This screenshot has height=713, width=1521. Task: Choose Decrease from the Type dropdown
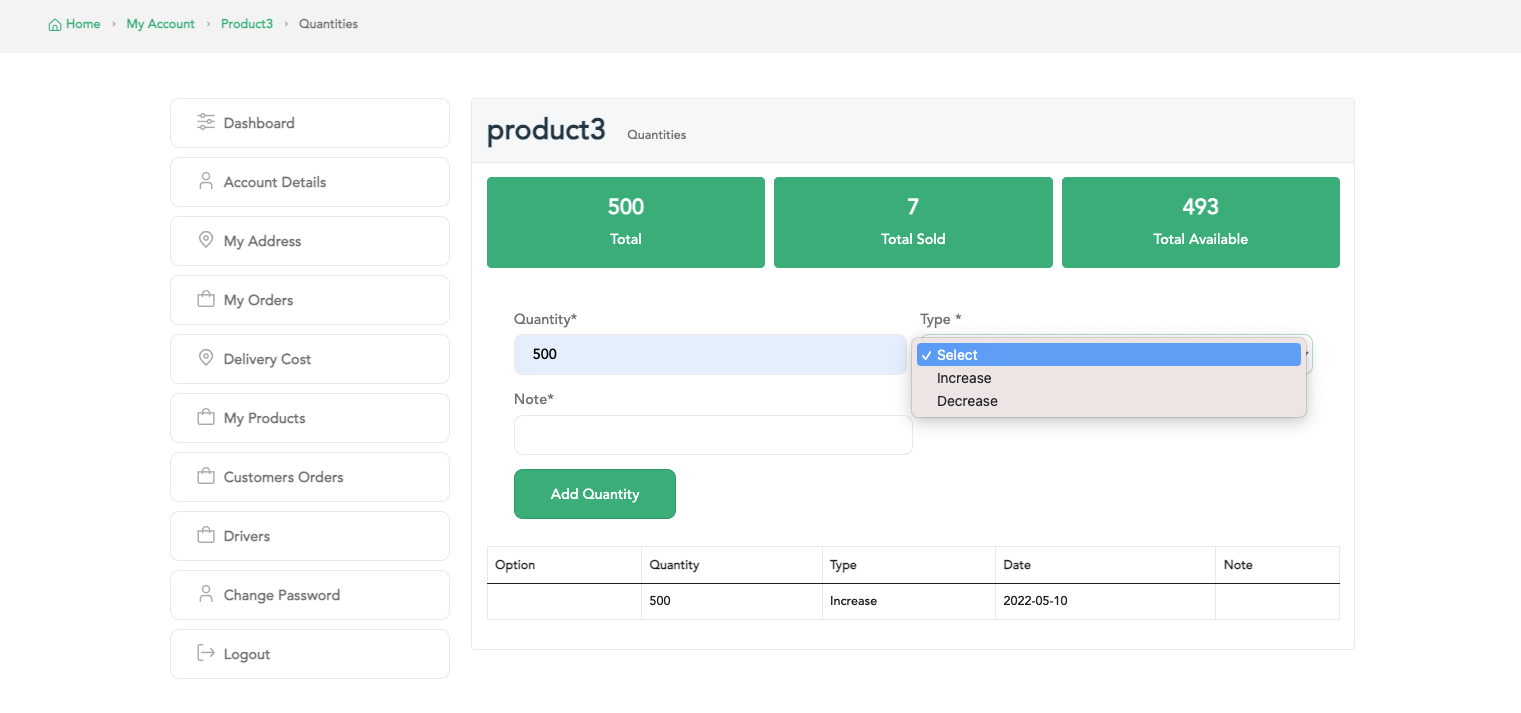[x=967, y=401]
